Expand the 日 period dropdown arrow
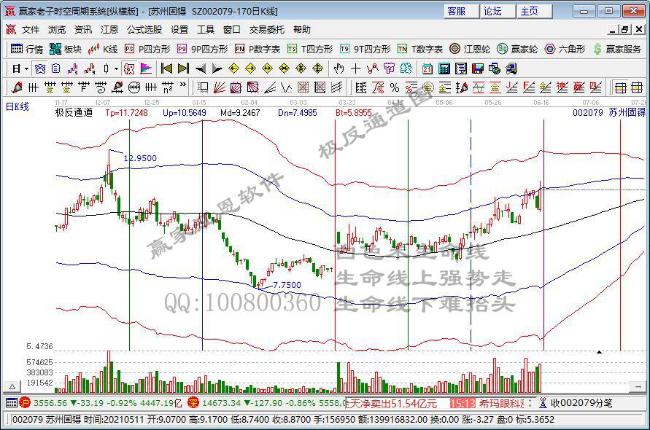 pyautogui.click(x=27, y=69)
